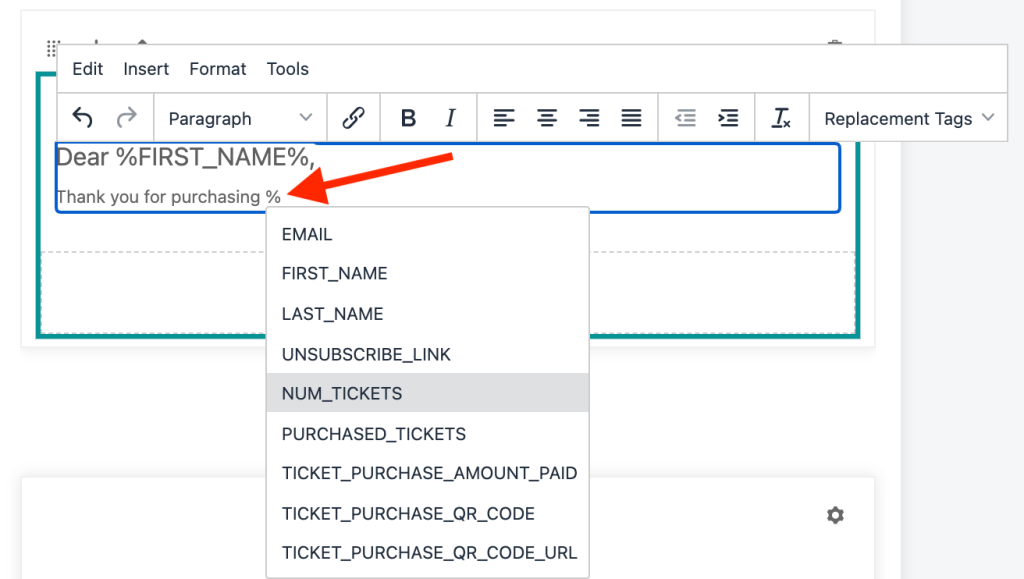
Task: Insert the PURCHASED_TICKETS tag
Action: [x=428, y=434]
